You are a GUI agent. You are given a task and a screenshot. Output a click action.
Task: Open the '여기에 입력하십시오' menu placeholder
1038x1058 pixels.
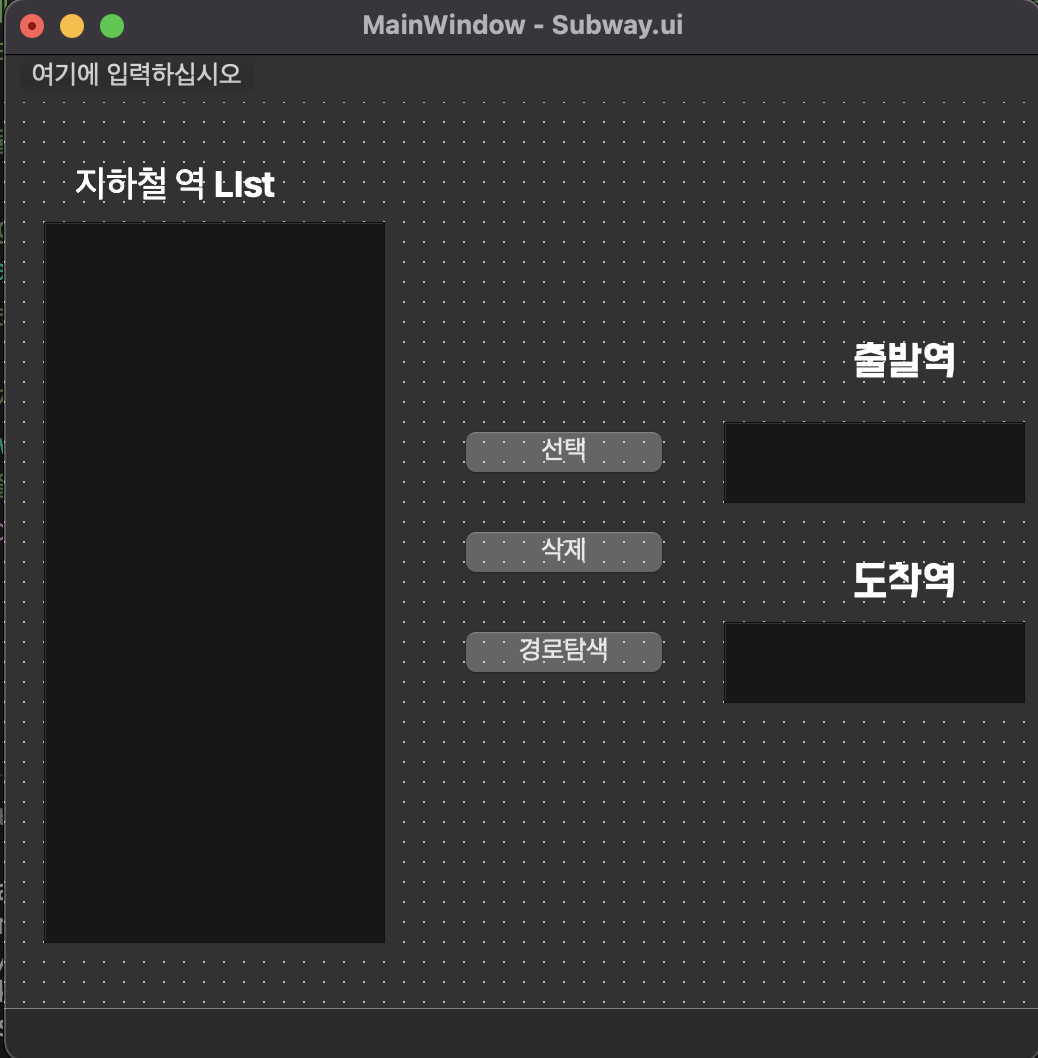pyautogui.click(x=136, y=74)
